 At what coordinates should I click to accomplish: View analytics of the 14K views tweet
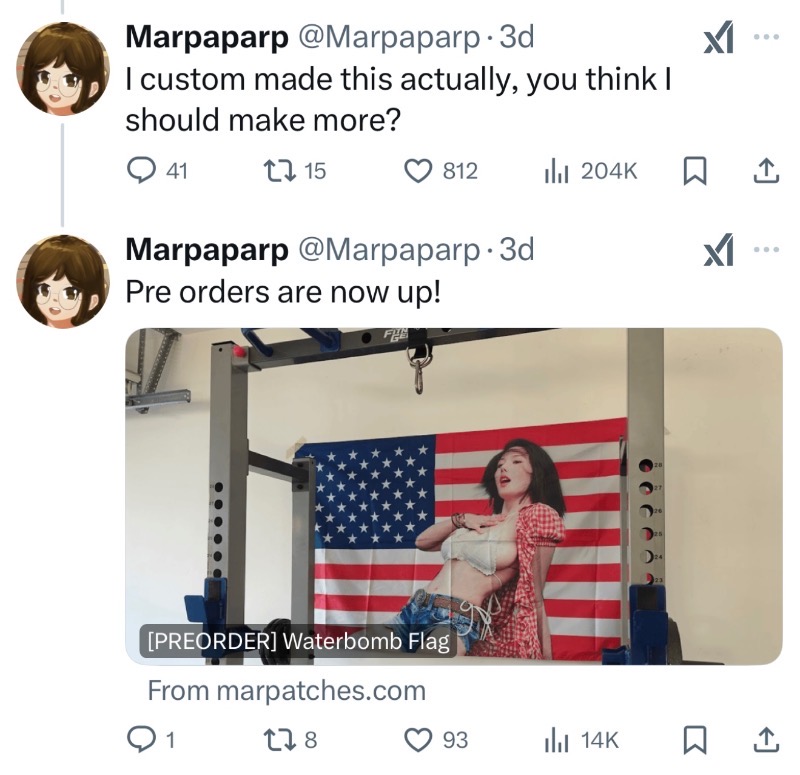[582, 740]
